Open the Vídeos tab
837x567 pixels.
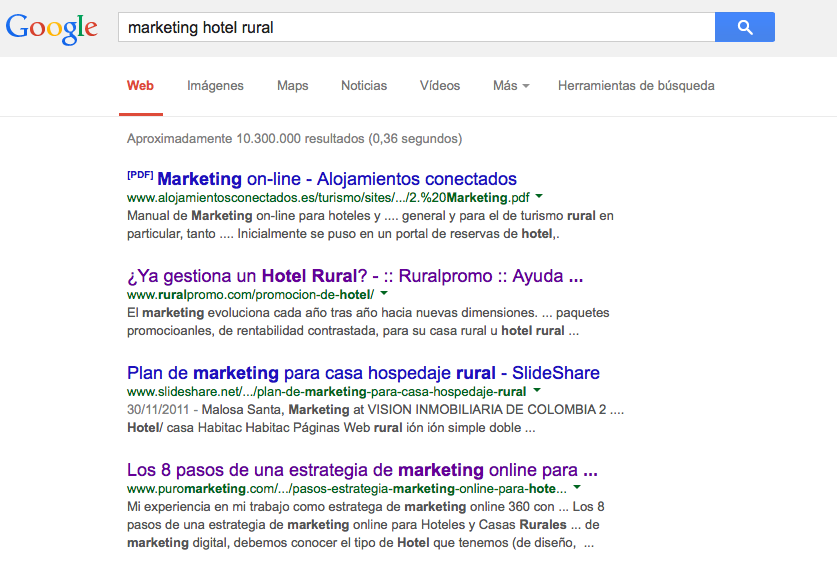tap(440, 85)
